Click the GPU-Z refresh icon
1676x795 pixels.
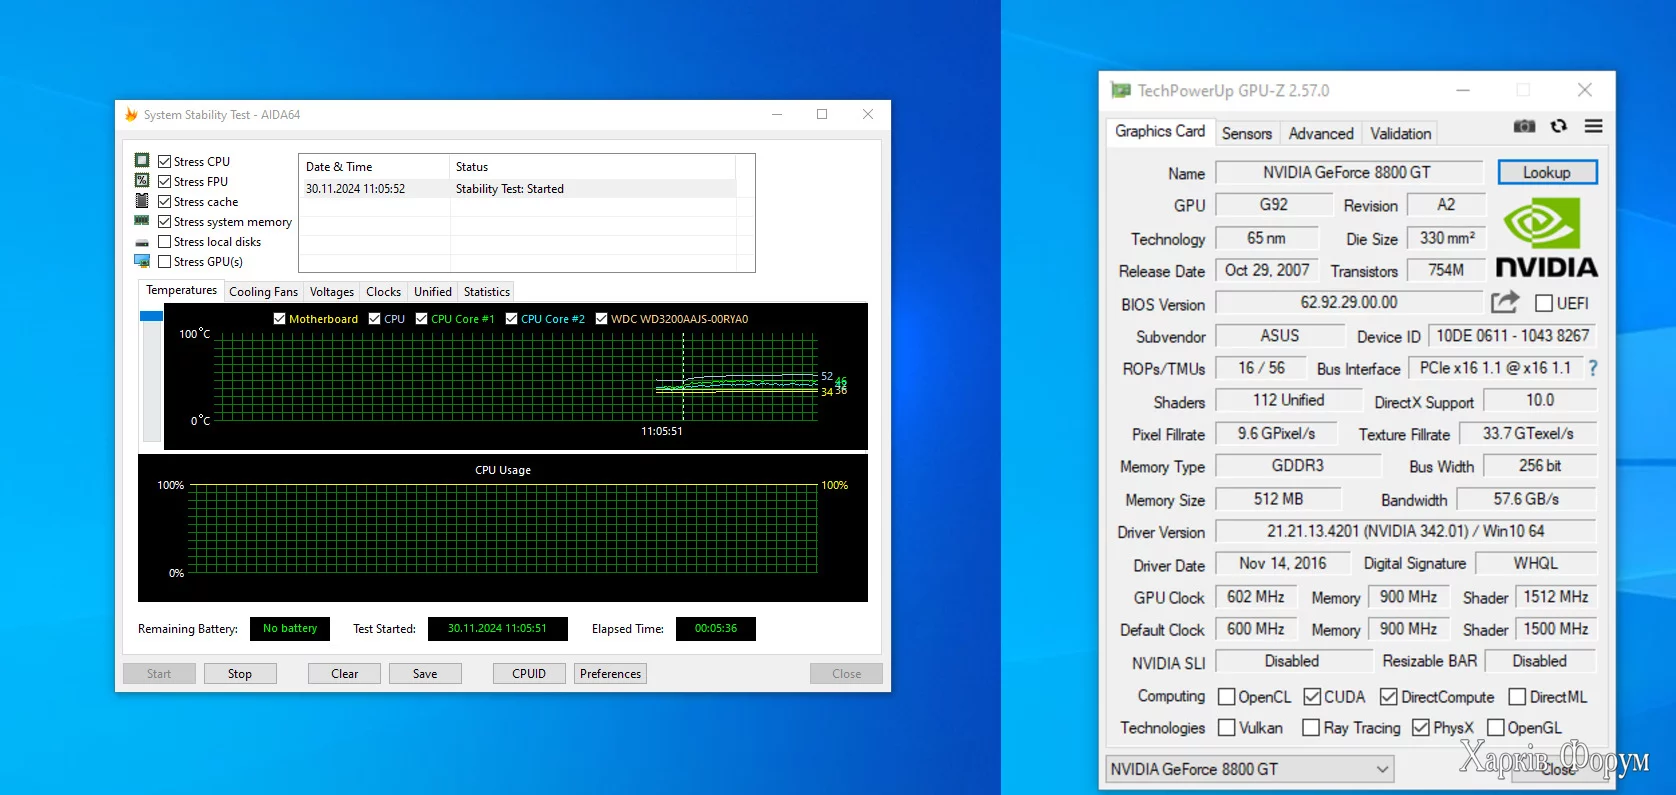pyautogui.click(x=1558, y=126)
